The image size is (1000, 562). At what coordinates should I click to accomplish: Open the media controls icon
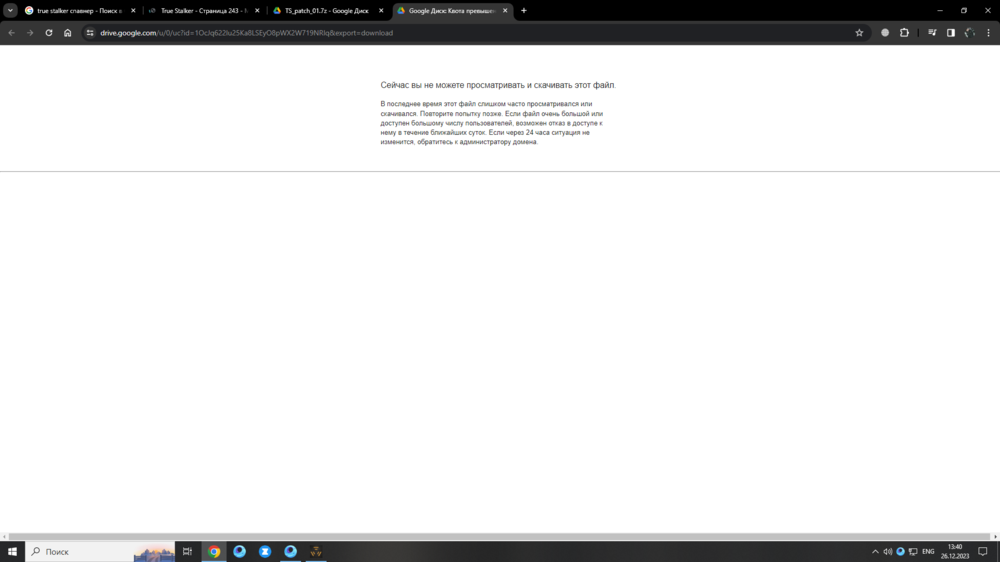coord(932,33)
